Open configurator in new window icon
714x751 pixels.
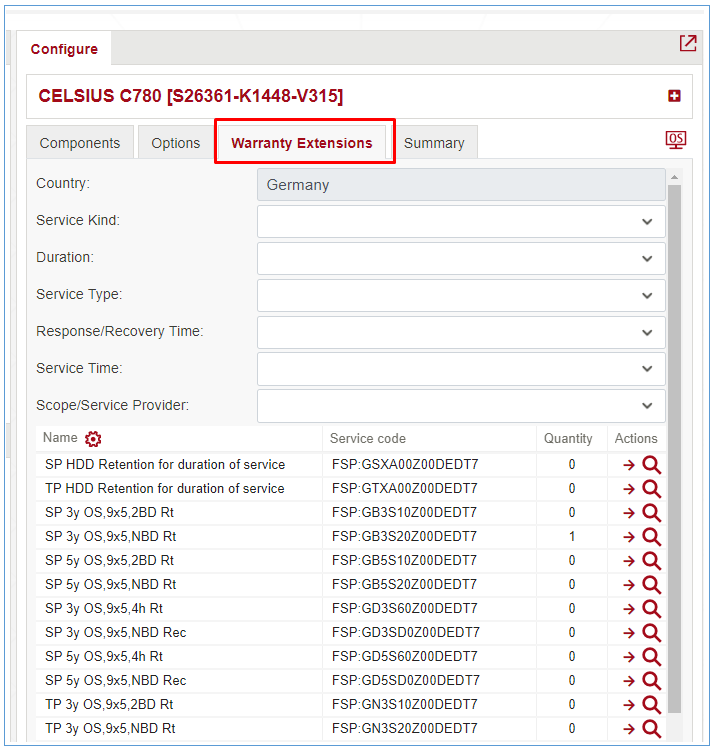pos(688,44)
